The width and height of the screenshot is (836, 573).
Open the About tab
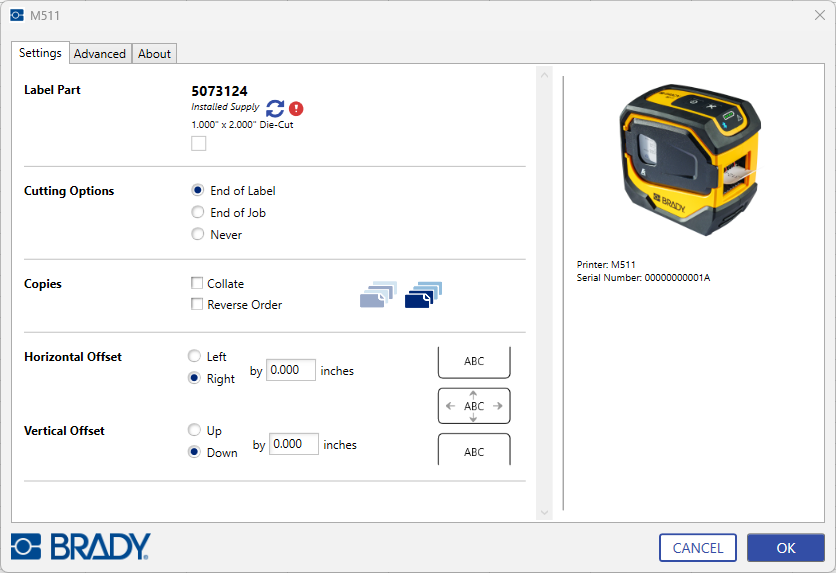click(x=154, y=54)
